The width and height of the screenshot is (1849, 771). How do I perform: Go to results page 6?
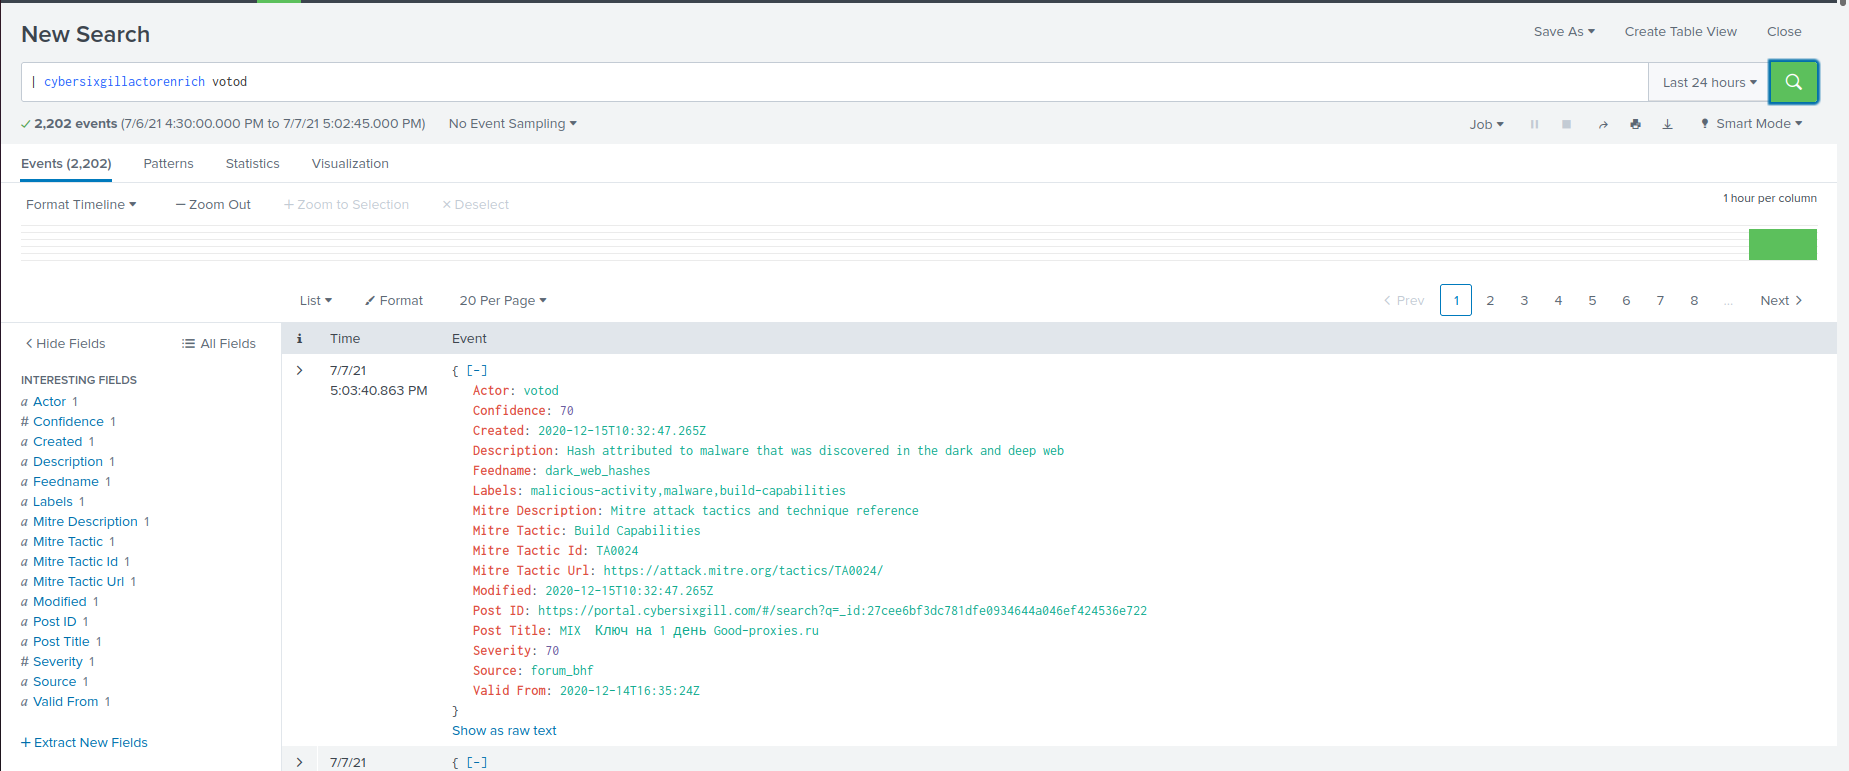1626,300
